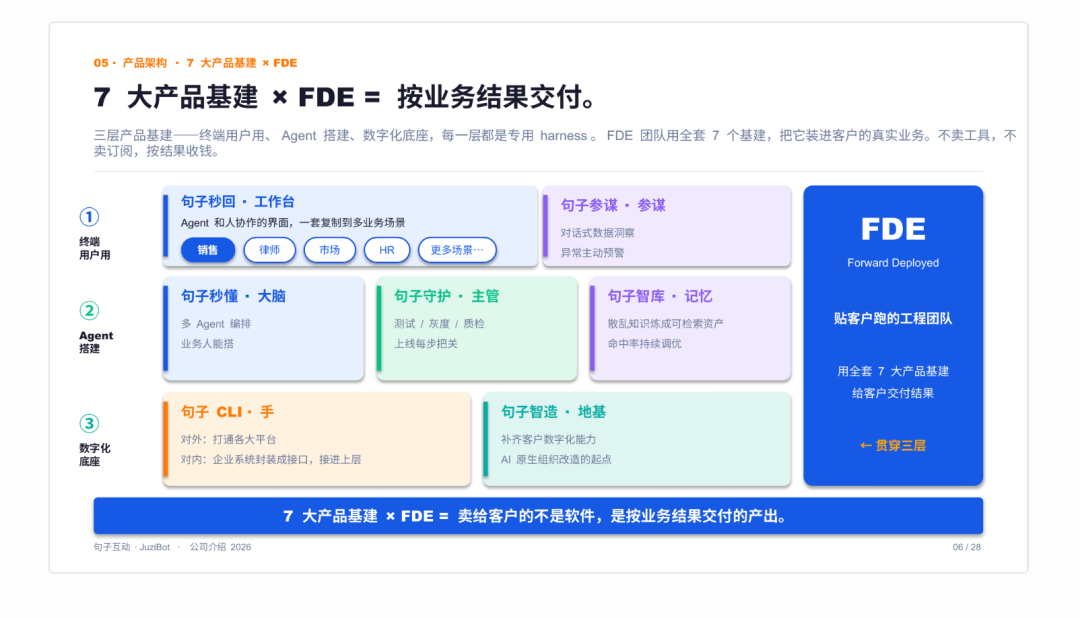Select the page number 06 / 28
Image resolution: width=1080 pixels, height=618 pixels.
[x=966, y=547]
